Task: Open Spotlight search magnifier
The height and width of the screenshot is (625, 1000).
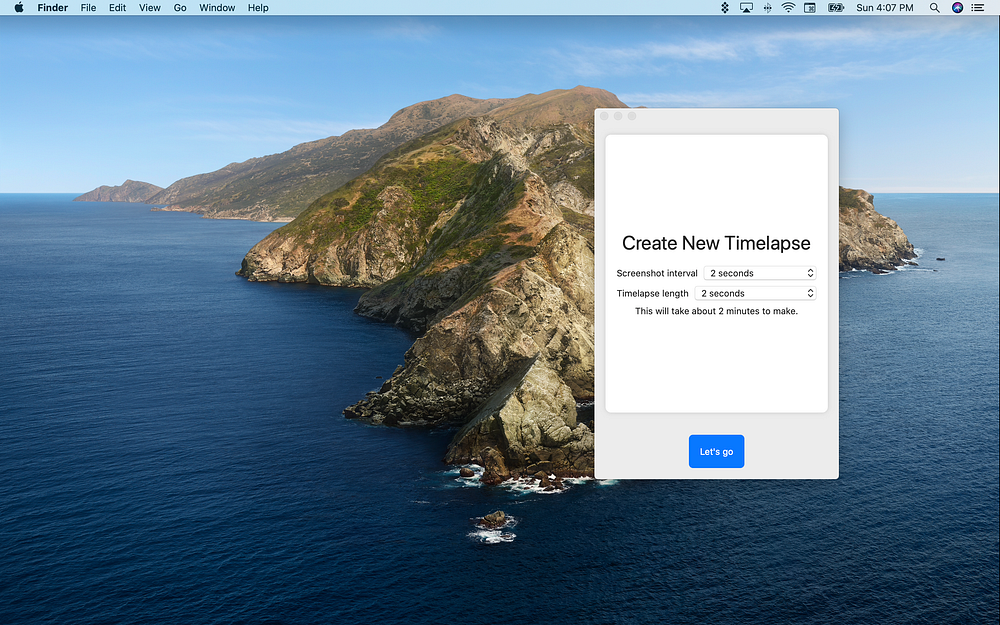Action: pyautogui.click(x=935, y=8)
